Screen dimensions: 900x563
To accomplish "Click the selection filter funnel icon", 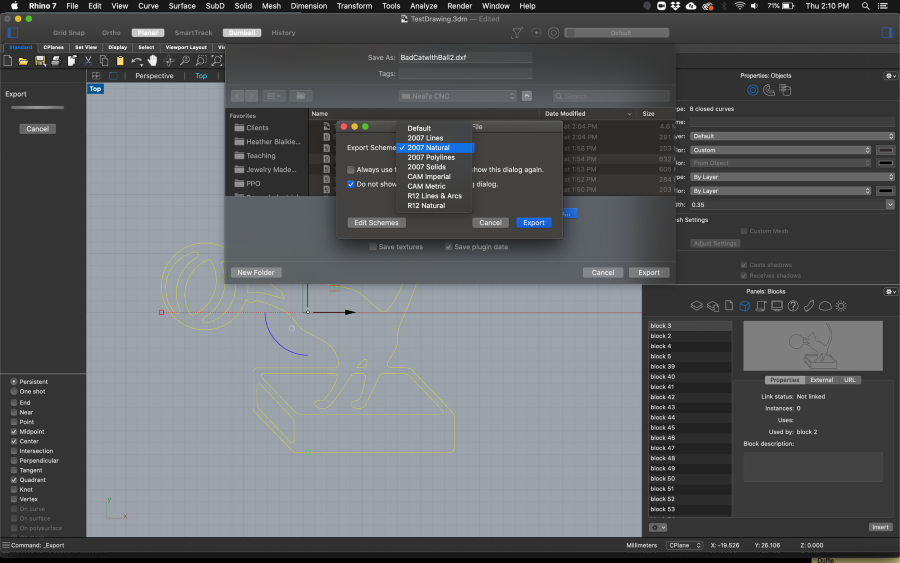I will [517, 33].
